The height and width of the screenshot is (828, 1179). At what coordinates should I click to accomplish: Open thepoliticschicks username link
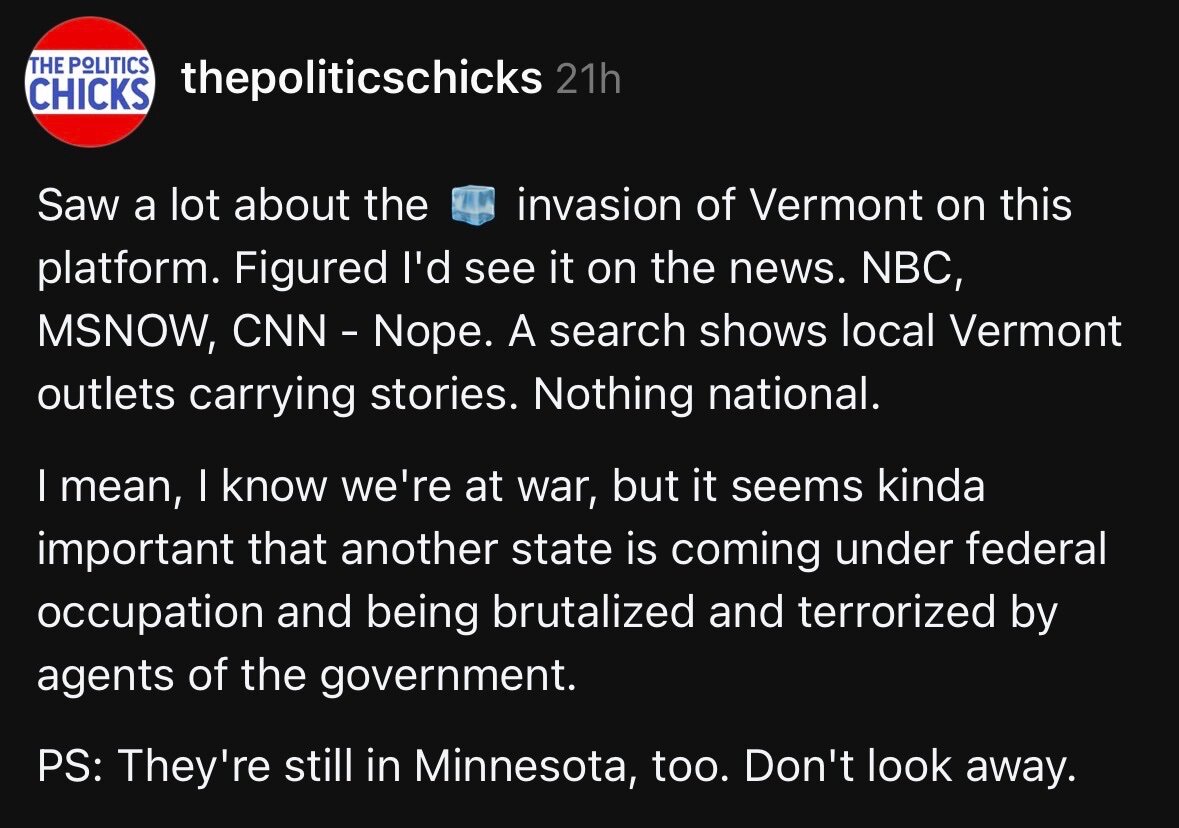361,77
